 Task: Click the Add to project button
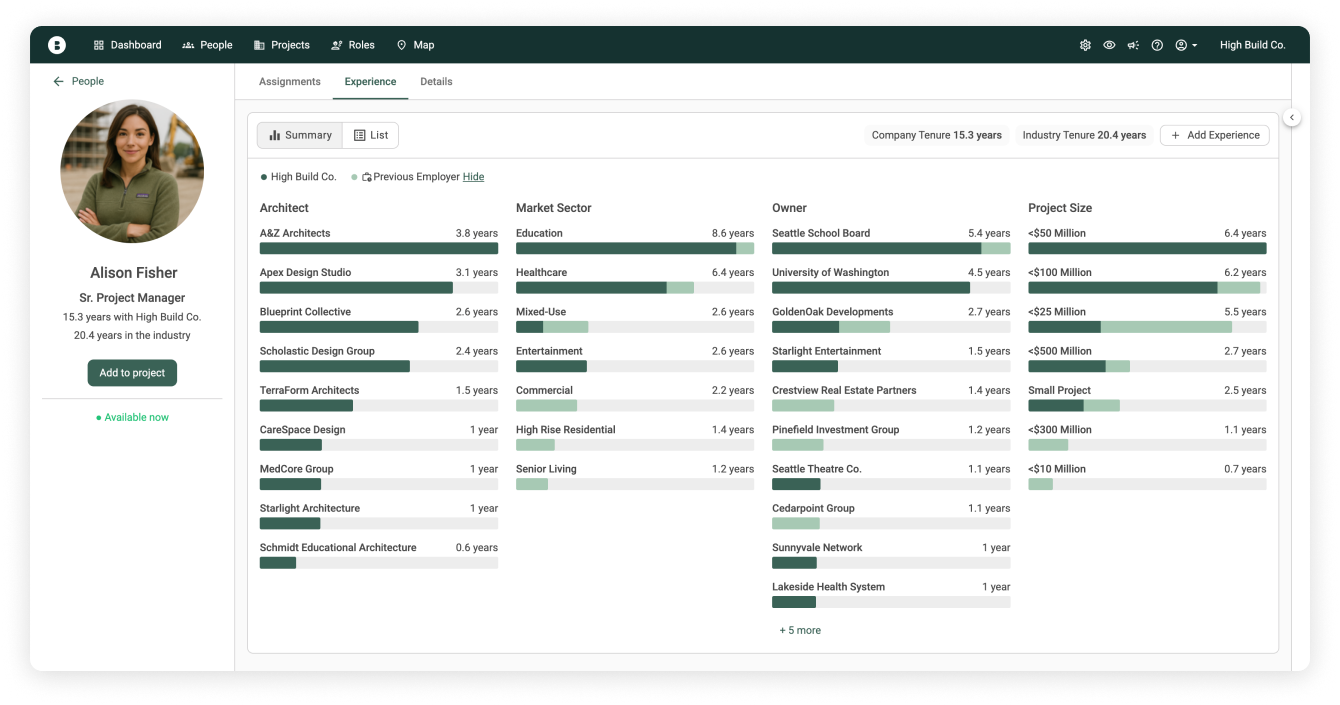132,373
